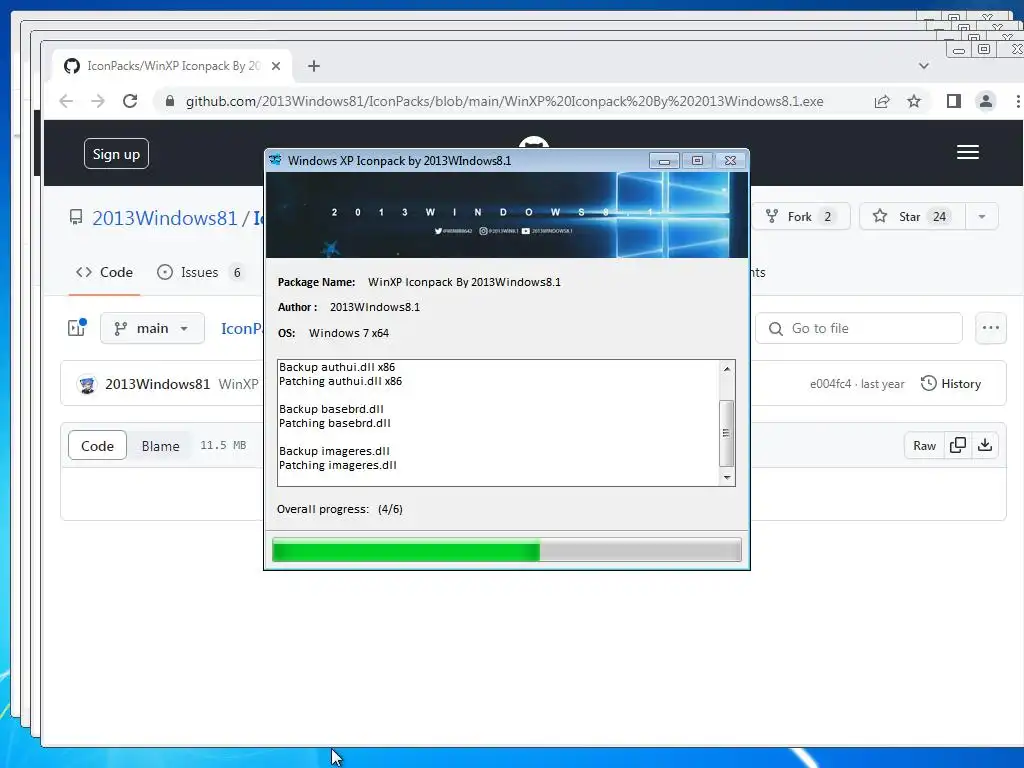Click the author value 2013WIndows8.1
1024x768 pixels.
coord(375,307)
